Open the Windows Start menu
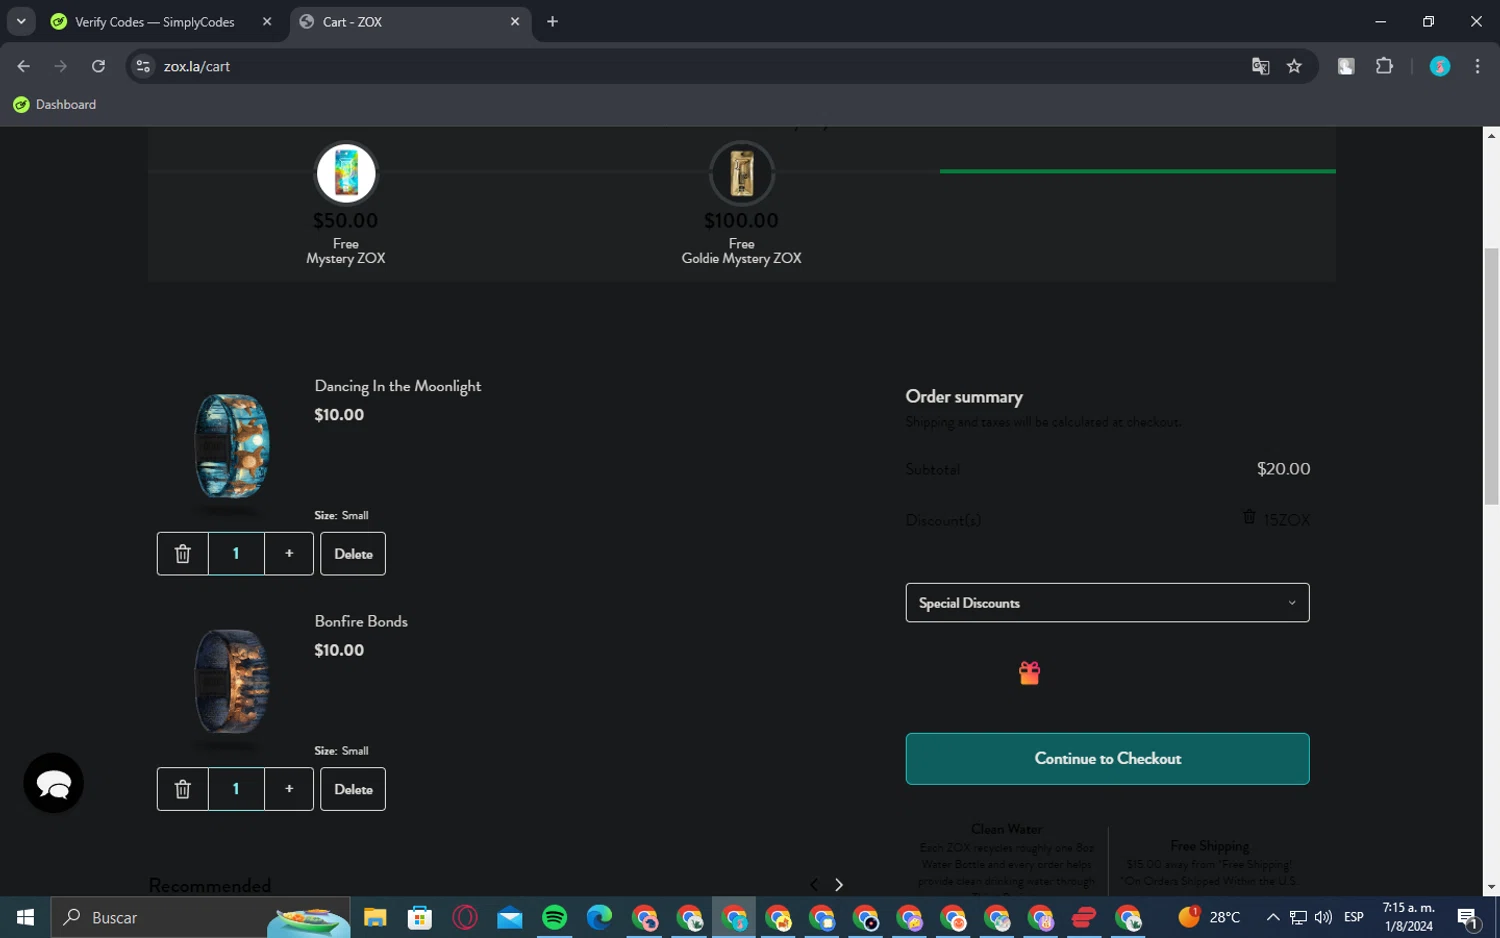The height and width of the screenshot is (938, 1500). click(x=25, y=917)
